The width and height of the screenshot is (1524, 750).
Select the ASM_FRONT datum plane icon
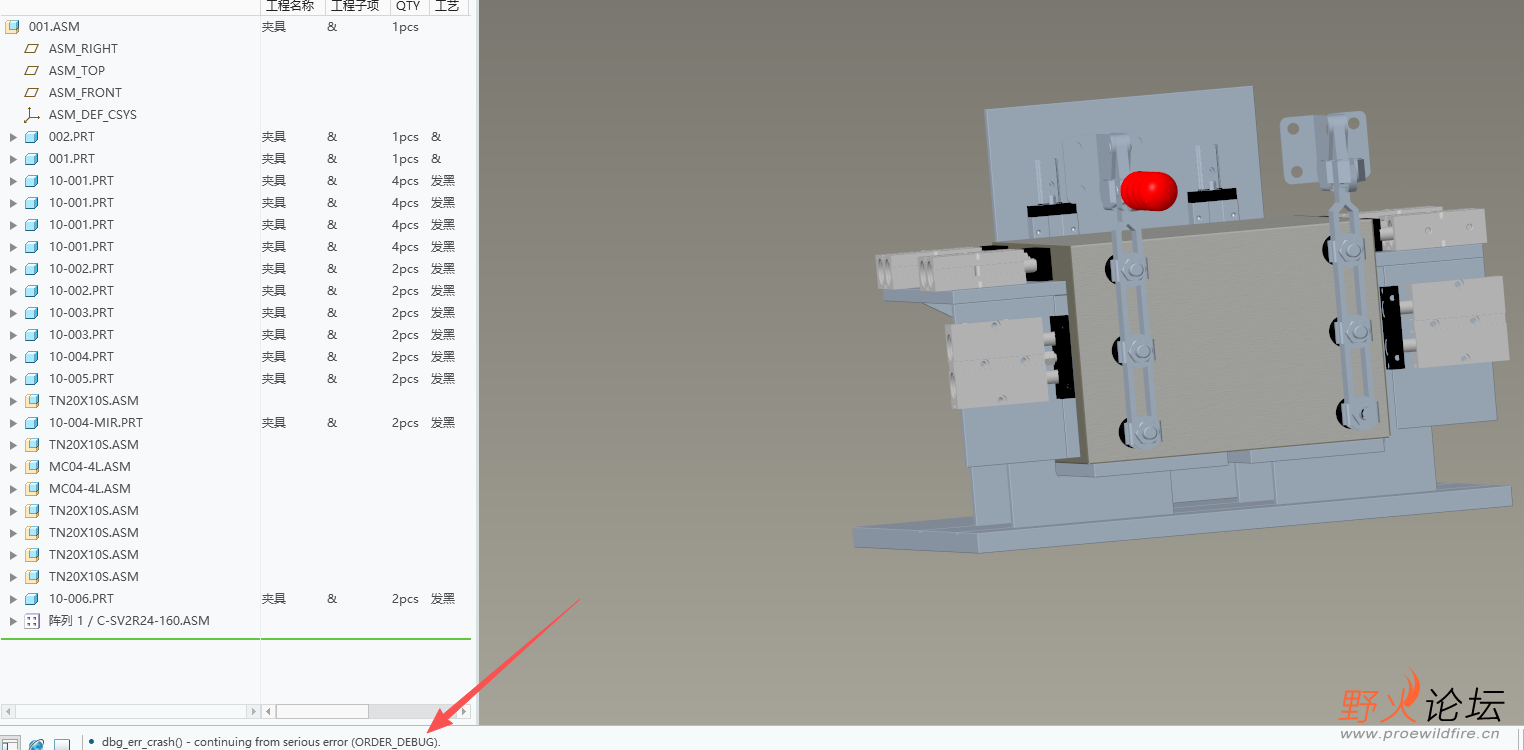(31, 93)
